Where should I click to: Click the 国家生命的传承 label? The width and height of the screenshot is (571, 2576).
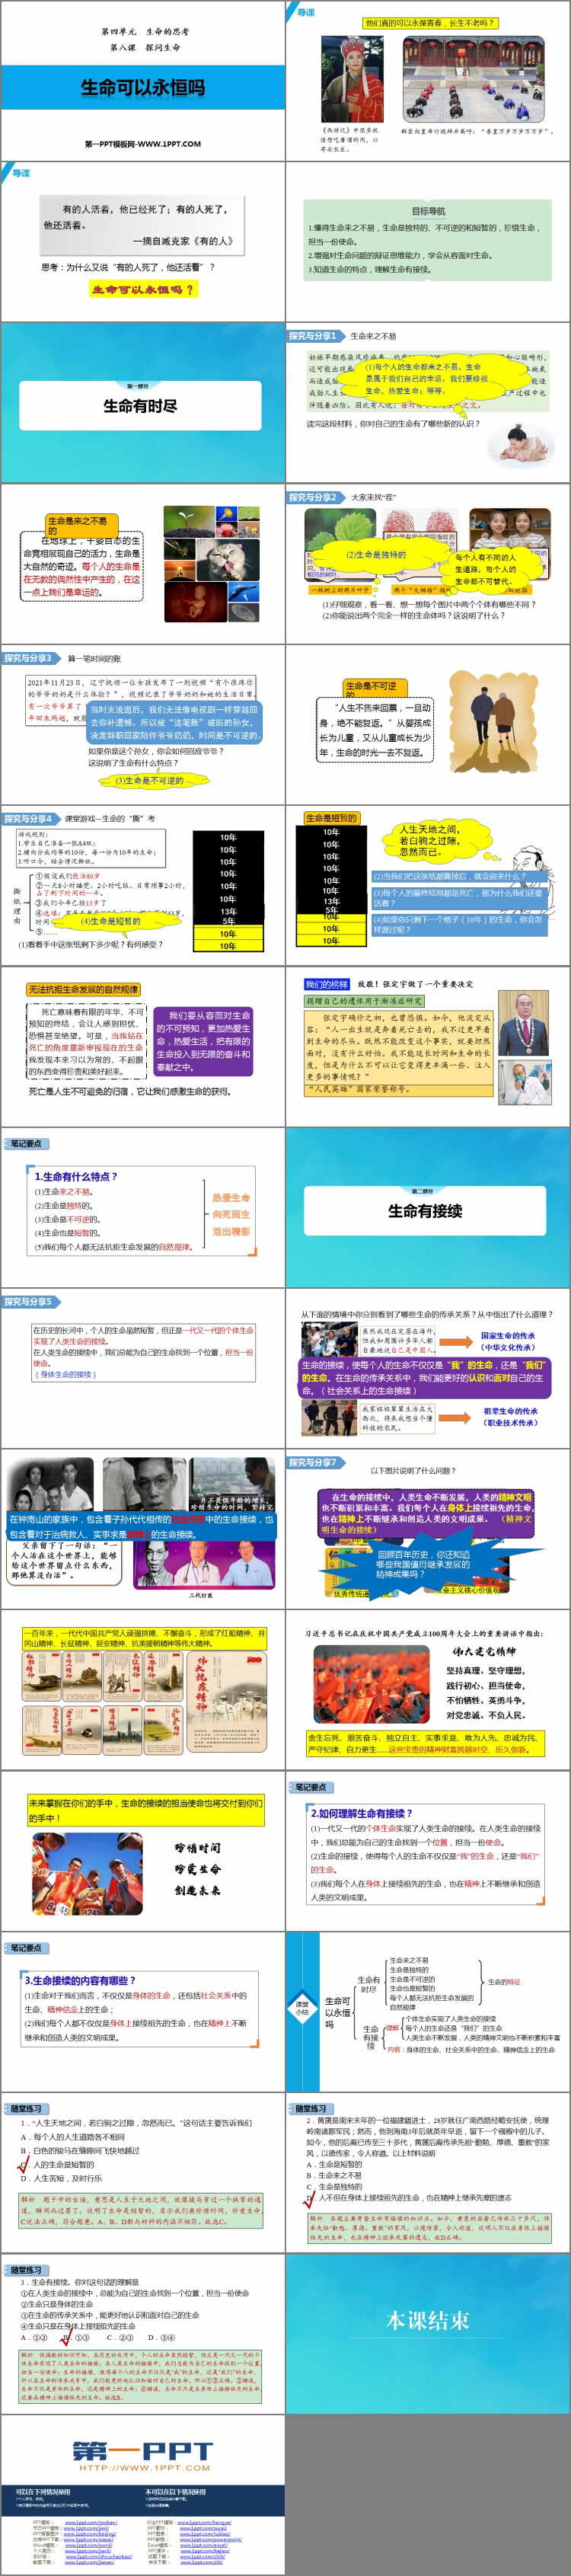click(508, 1335)
